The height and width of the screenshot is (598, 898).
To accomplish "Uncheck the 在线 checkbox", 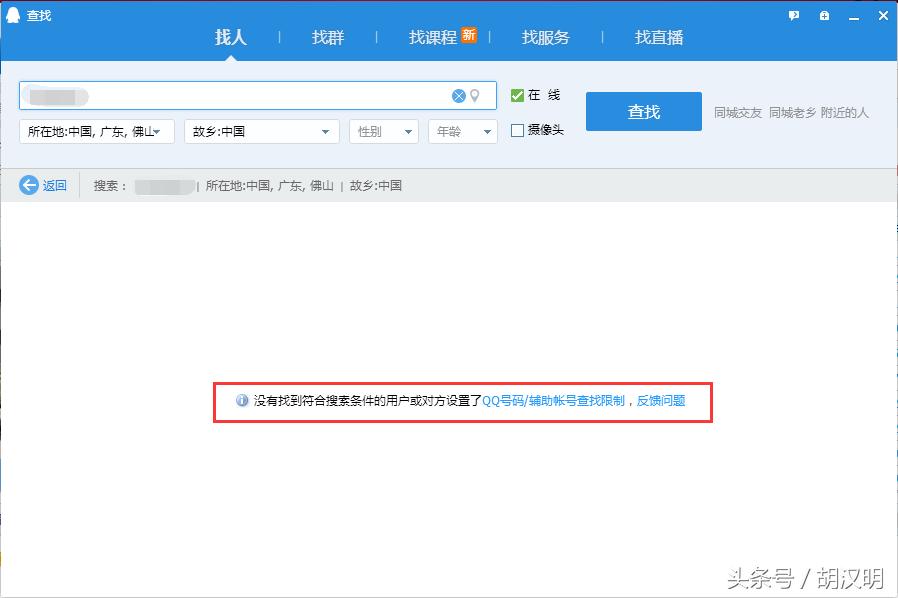I will 517,94.
